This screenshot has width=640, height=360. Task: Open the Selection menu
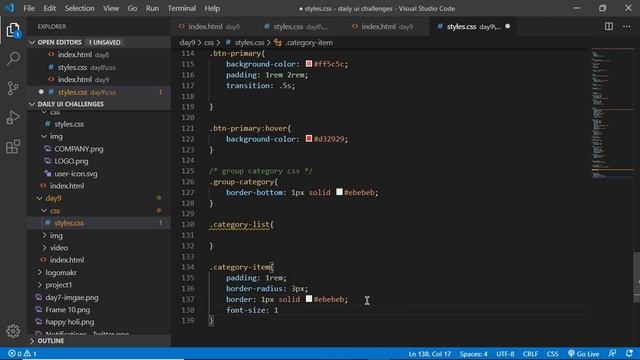79,8
